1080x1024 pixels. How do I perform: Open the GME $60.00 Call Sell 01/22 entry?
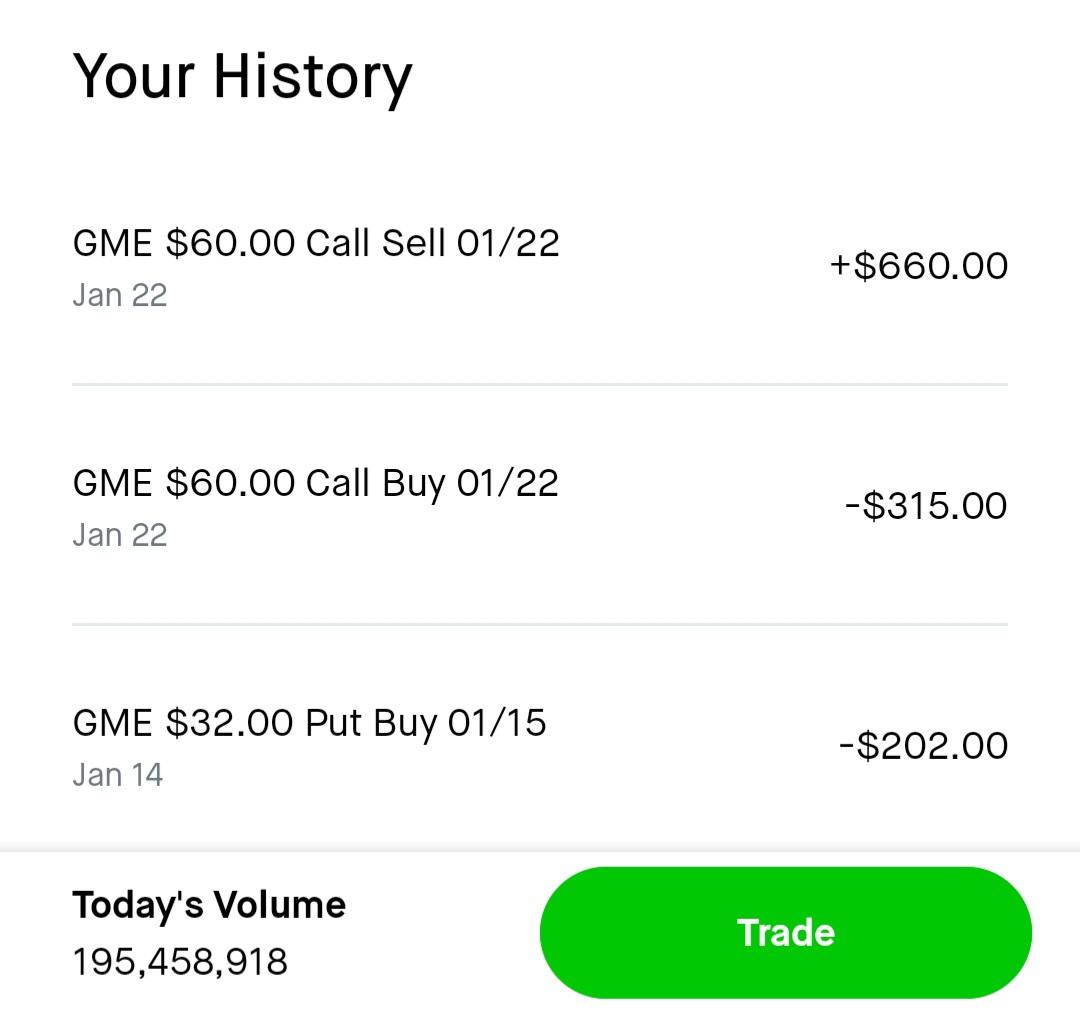[x=316, y=242]
